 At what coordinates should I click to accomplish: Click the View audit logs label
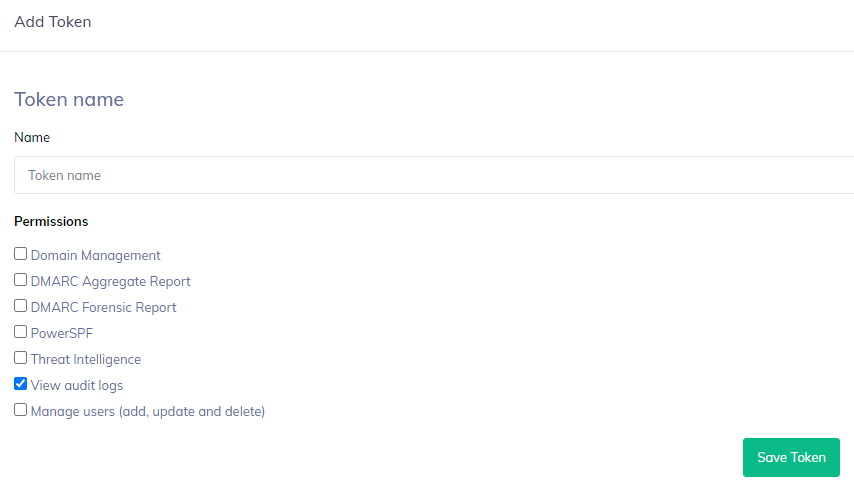click(77, 386)
